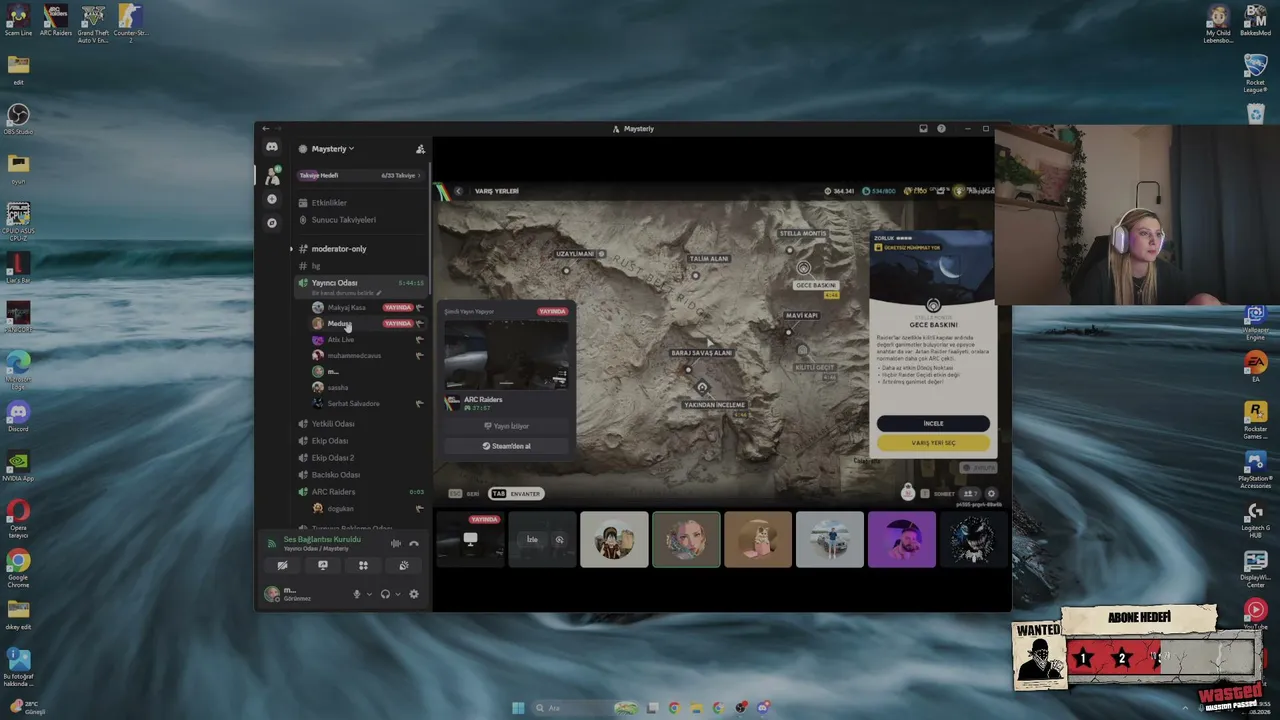Open the ARC Raiders desktop shortcut
The height and width of the screenshot is (720, 1280).
pos(56,20)
